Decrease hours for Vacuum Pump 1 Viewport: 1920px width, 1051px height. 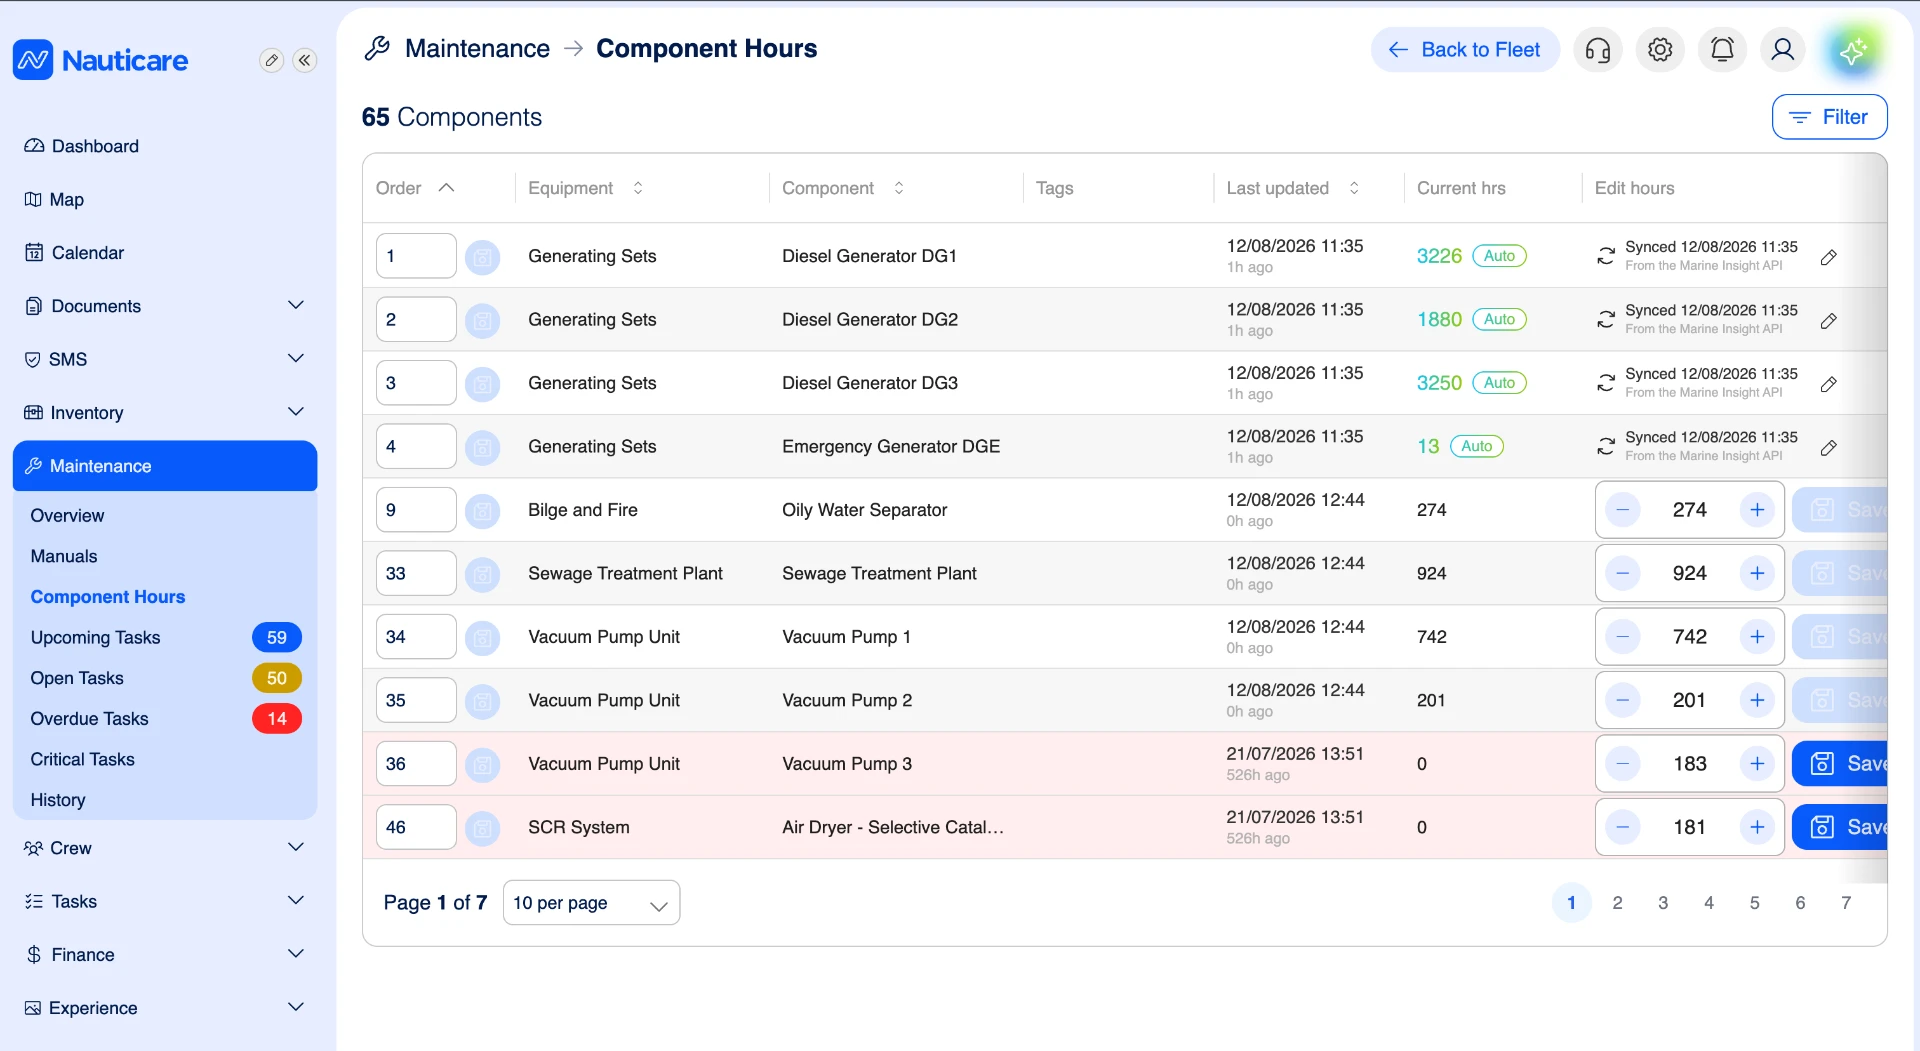[x=1622, y=637]
